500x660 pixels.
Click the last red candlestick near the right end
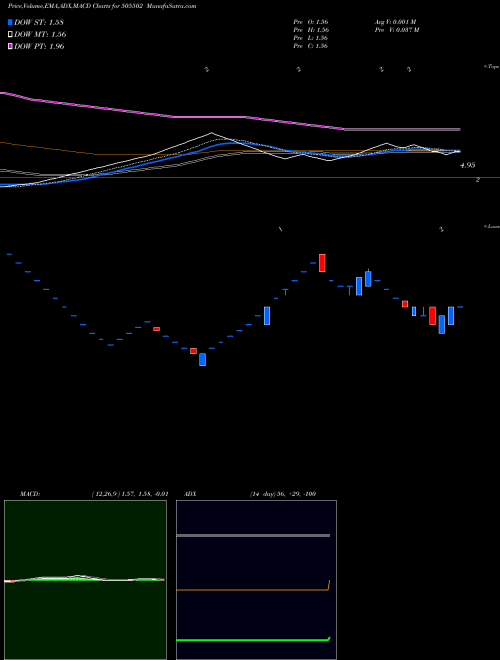point(432,316)
